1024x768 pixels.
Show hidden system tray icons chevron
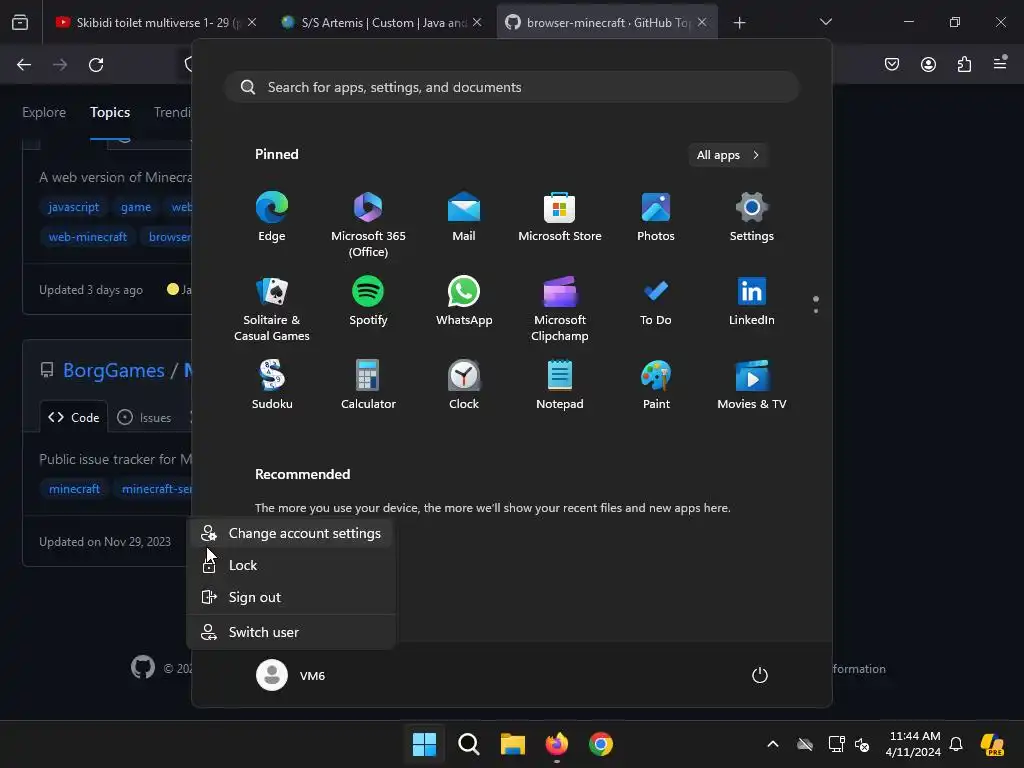click(773, 744)
